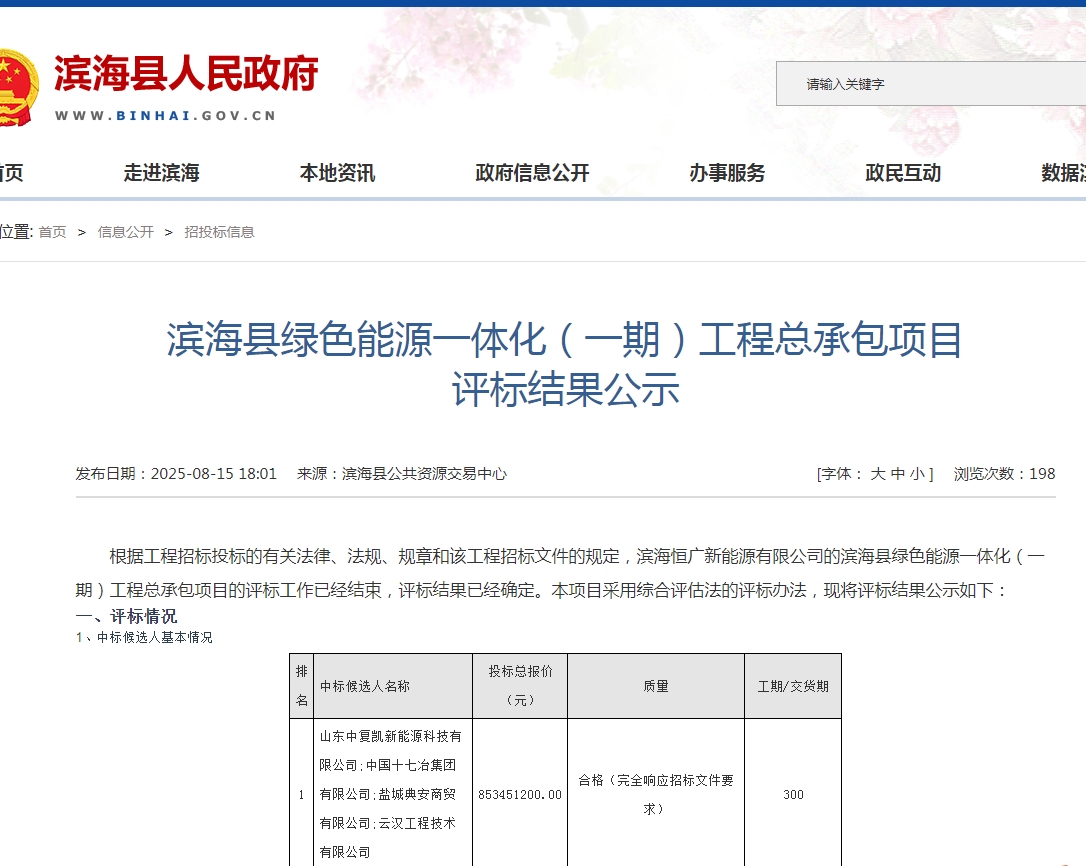Click the 300 construction period cell
This screenshot has width=1086, height=866.
click(x=793, y=795)
